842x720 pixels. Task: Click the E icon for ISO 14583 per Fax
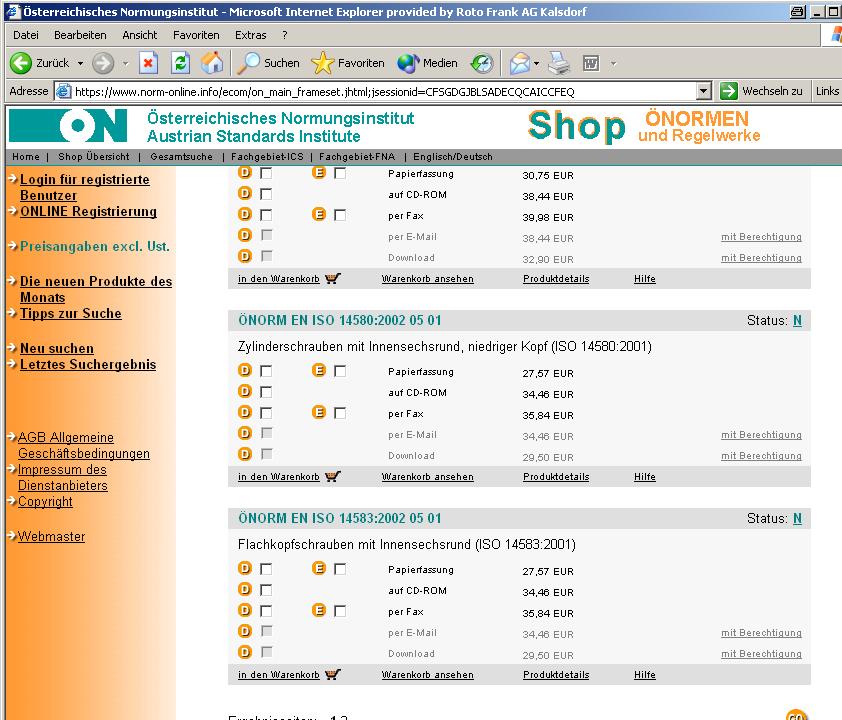pyautogui.click(x=319, y=610)
